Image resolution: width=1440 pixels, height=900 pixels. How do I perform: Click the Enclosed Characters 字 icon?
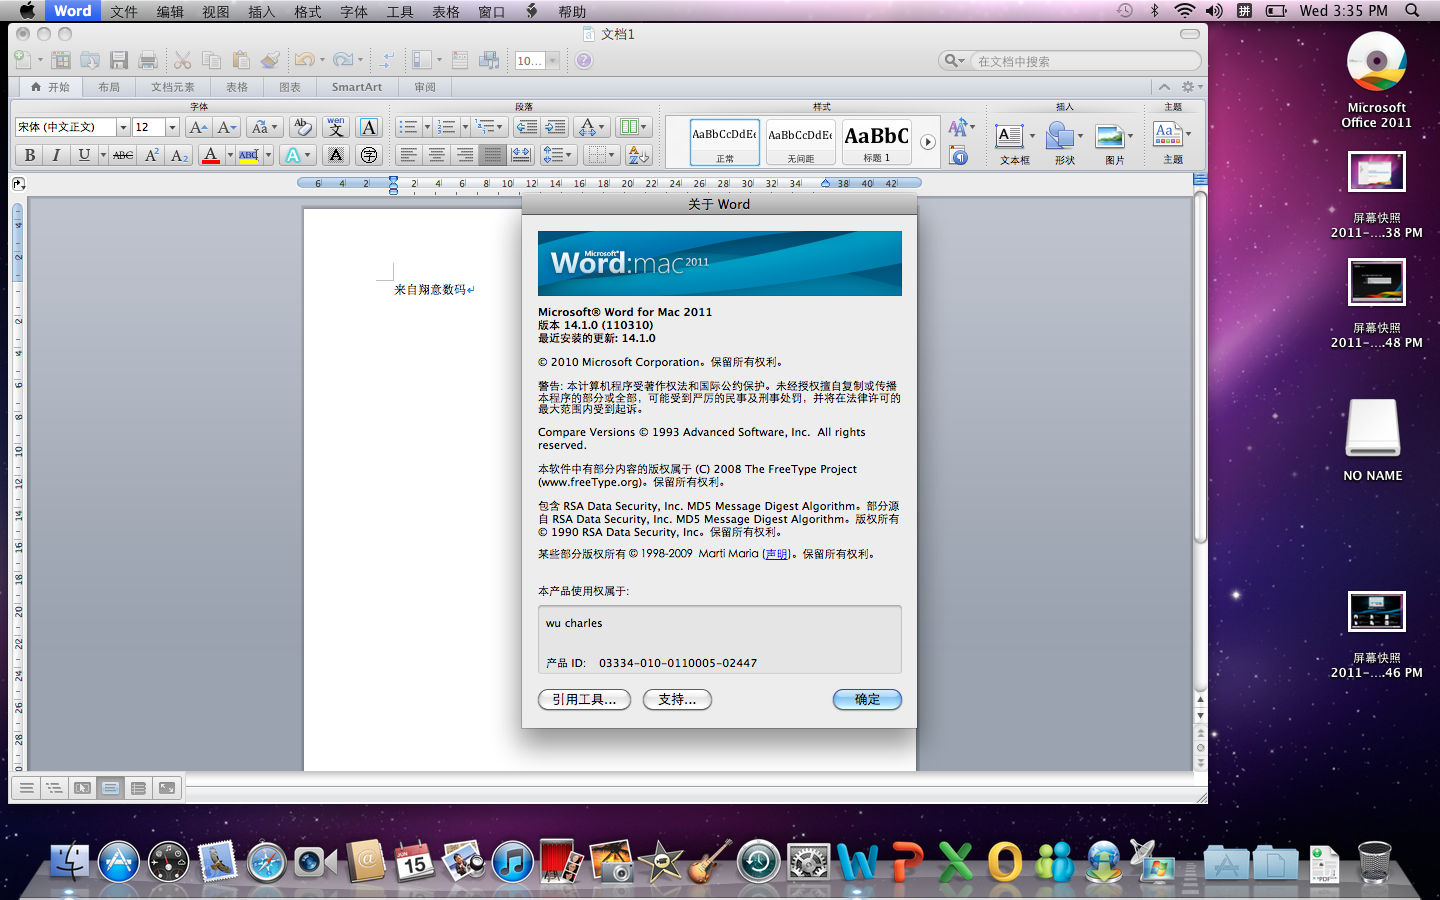point(369,155)
